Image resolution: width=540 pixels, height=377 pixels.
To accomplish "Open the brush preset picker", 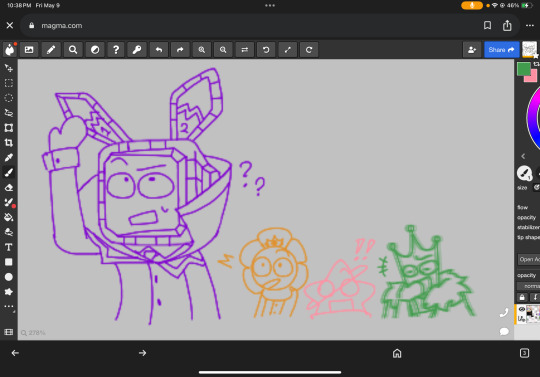I will click(525, 173).
